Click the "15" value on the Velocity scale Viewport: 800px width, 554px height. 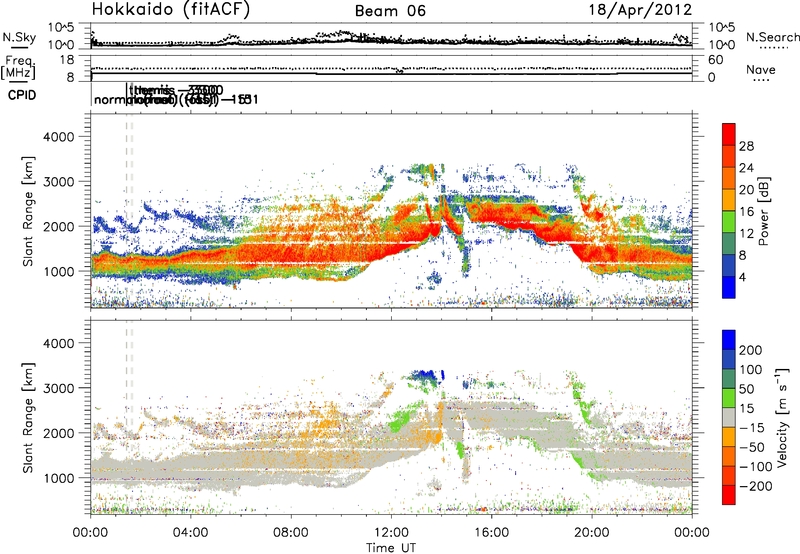click(746, 408)
